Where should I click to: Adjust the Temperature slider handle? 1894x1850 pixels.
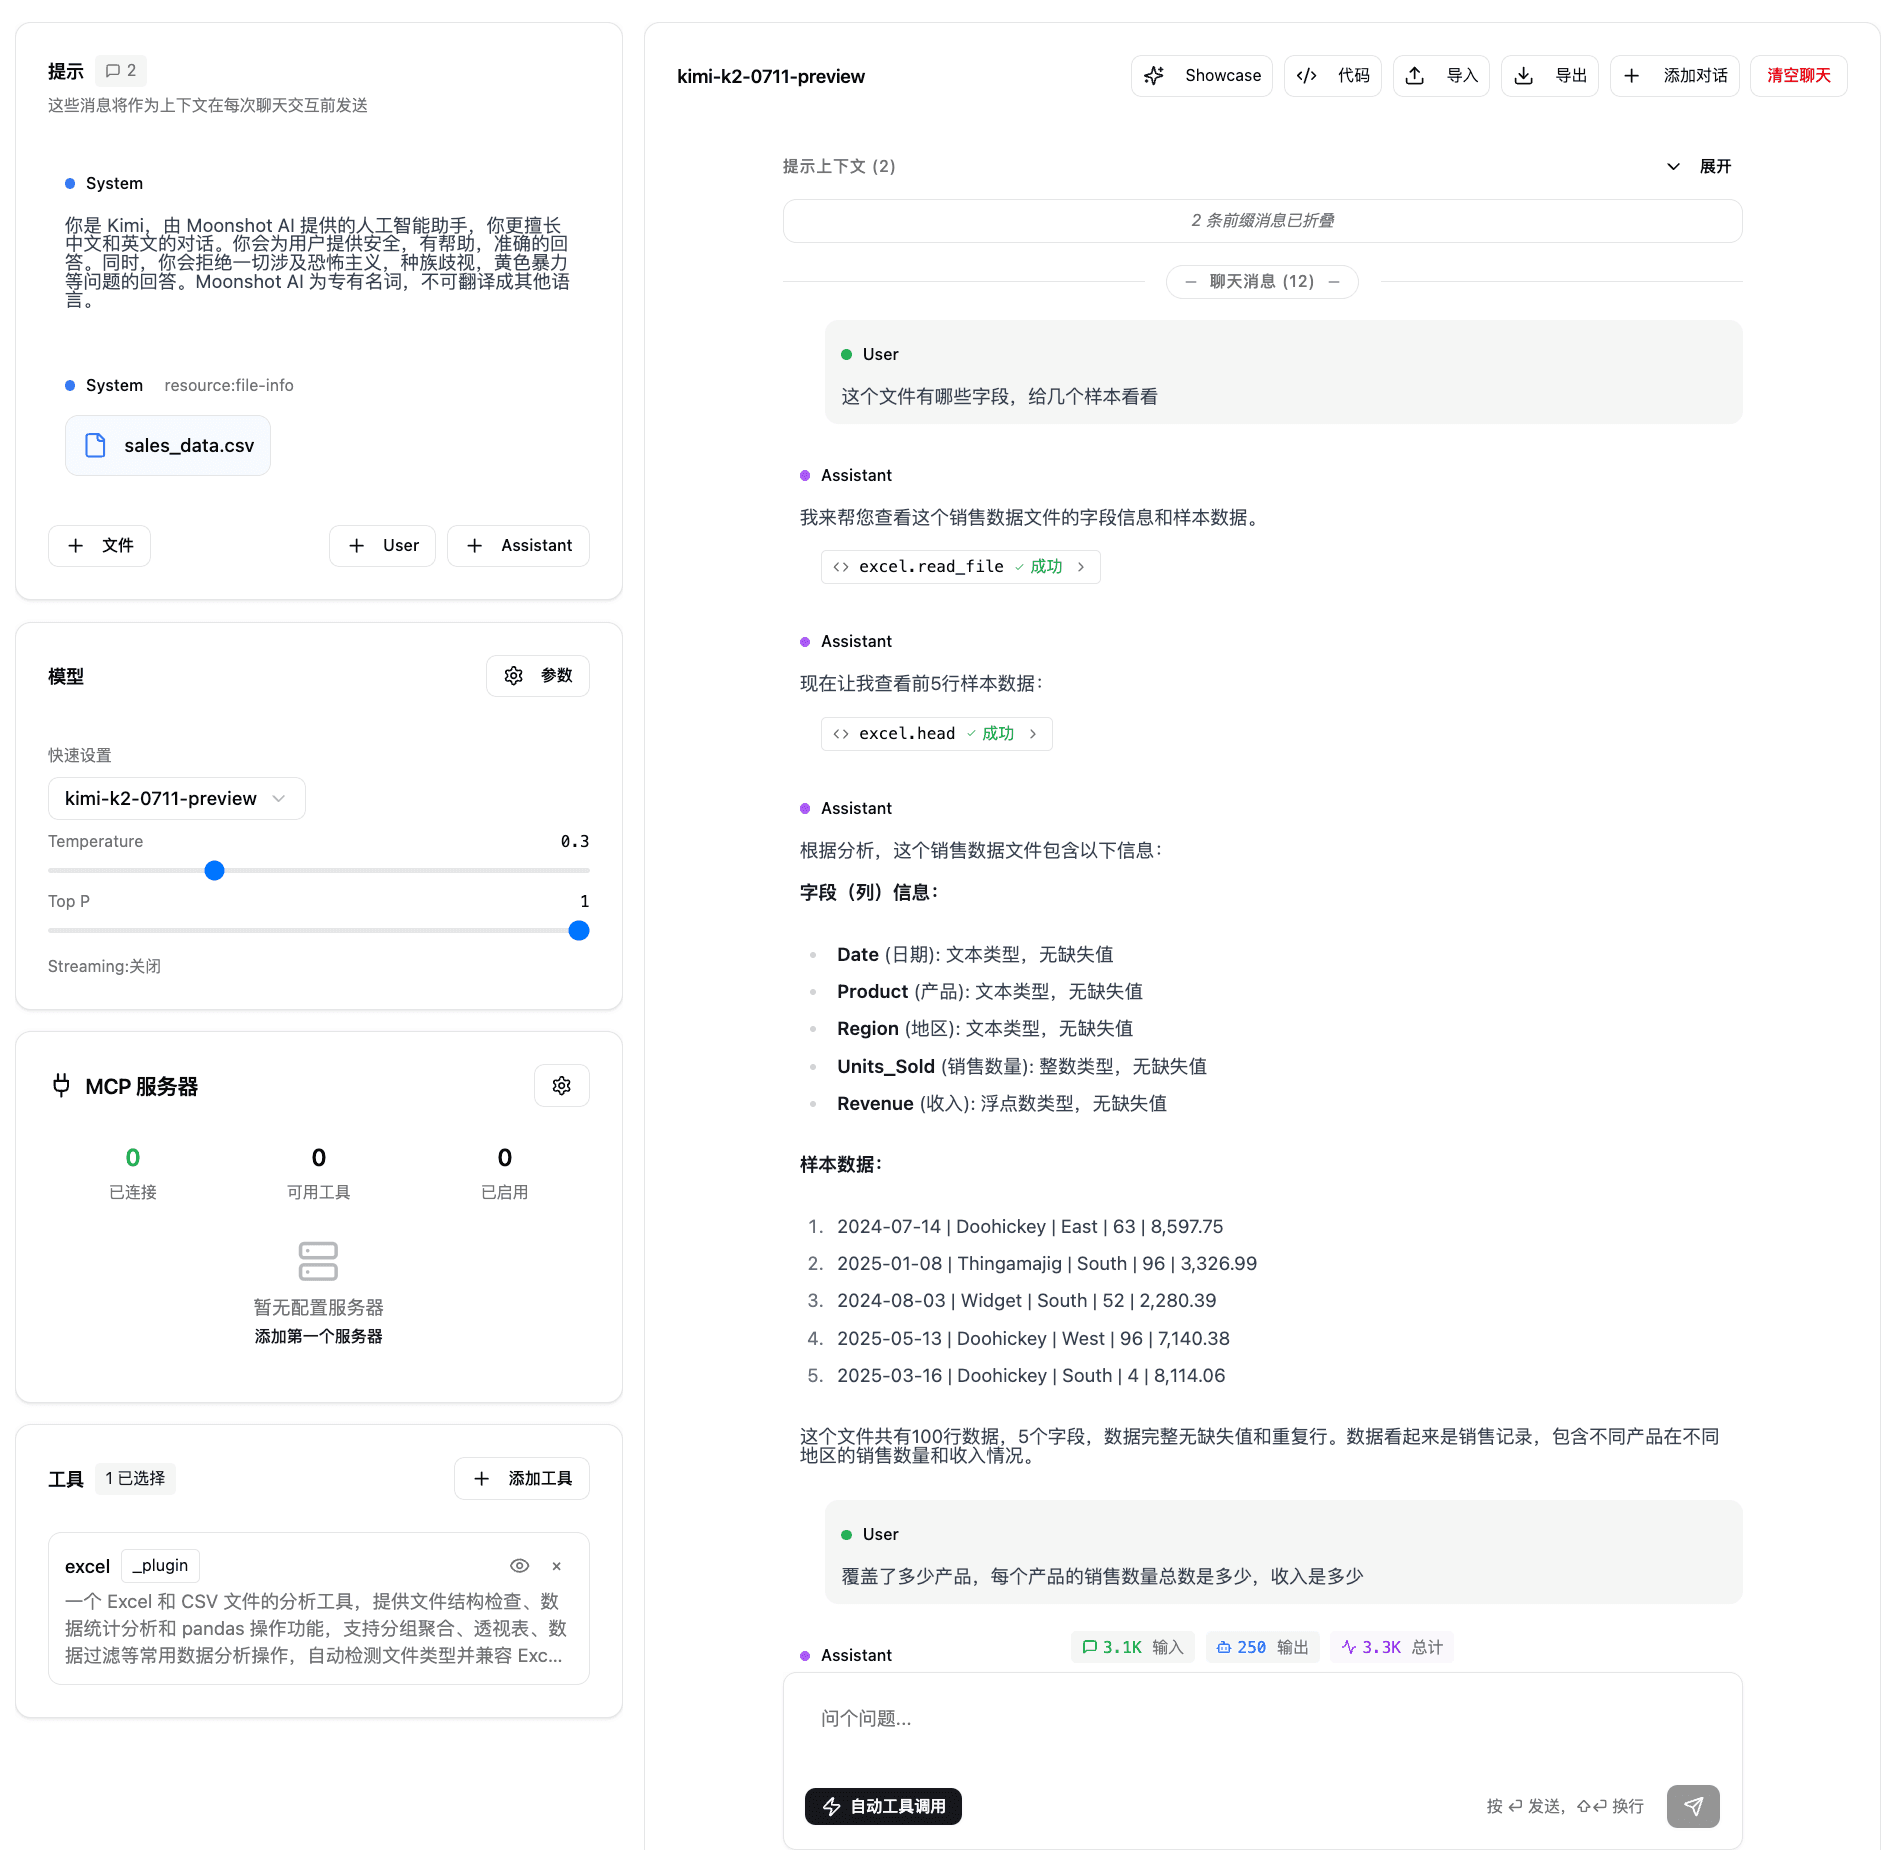pyautogui.click(x=214, y=871)
